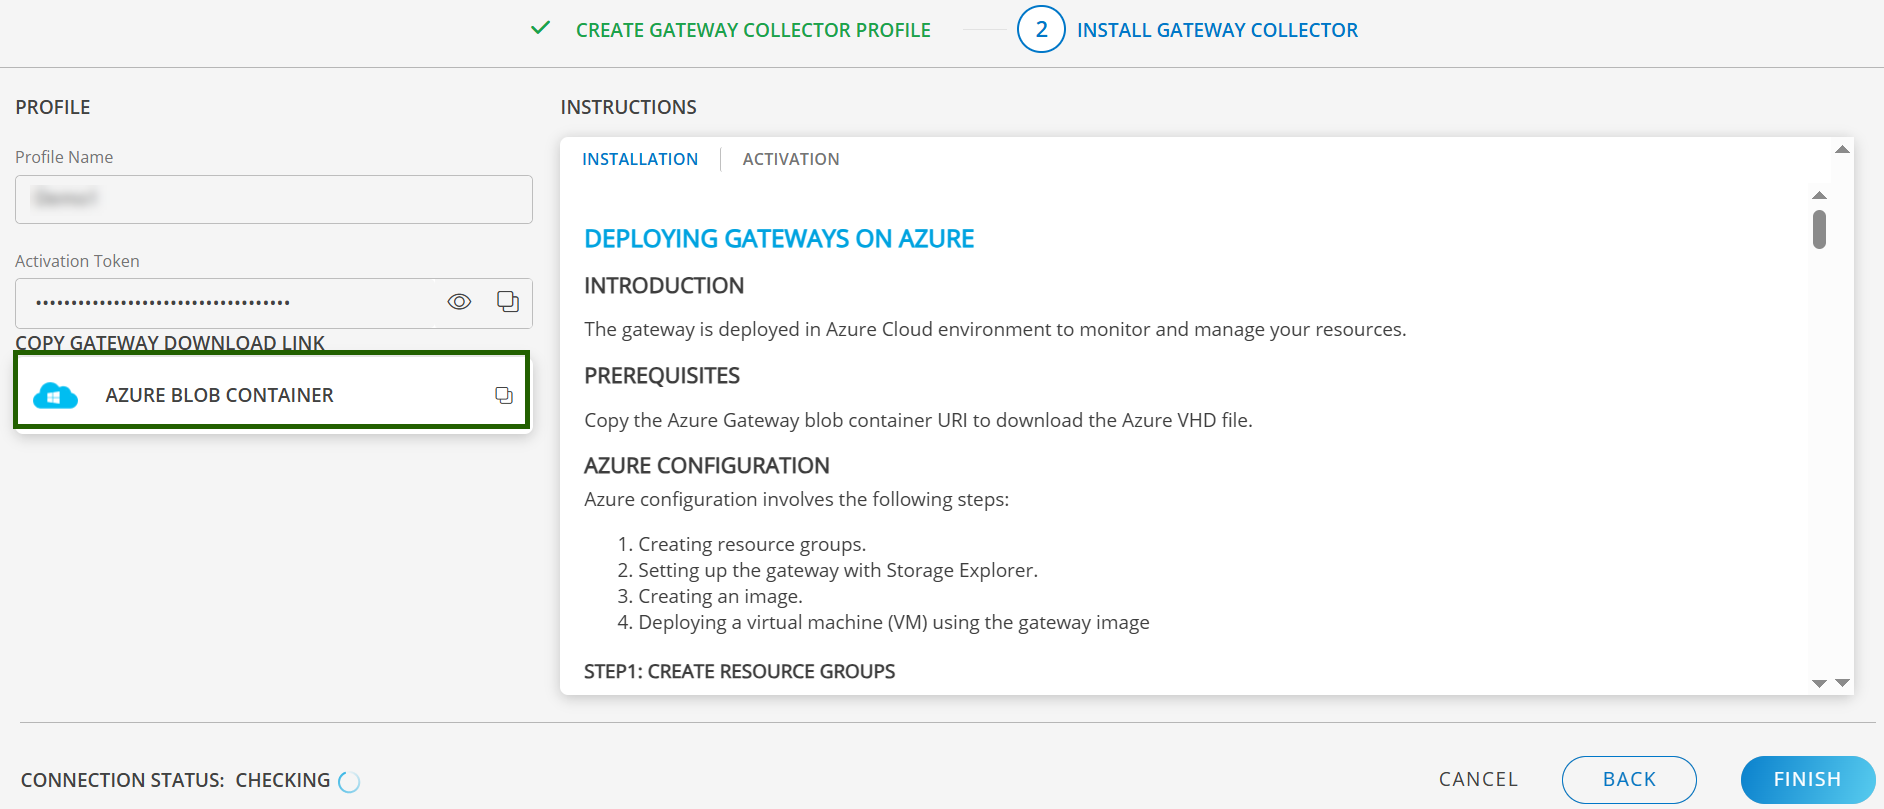Reveal the activation token with eye icon

tap(459, 302)
